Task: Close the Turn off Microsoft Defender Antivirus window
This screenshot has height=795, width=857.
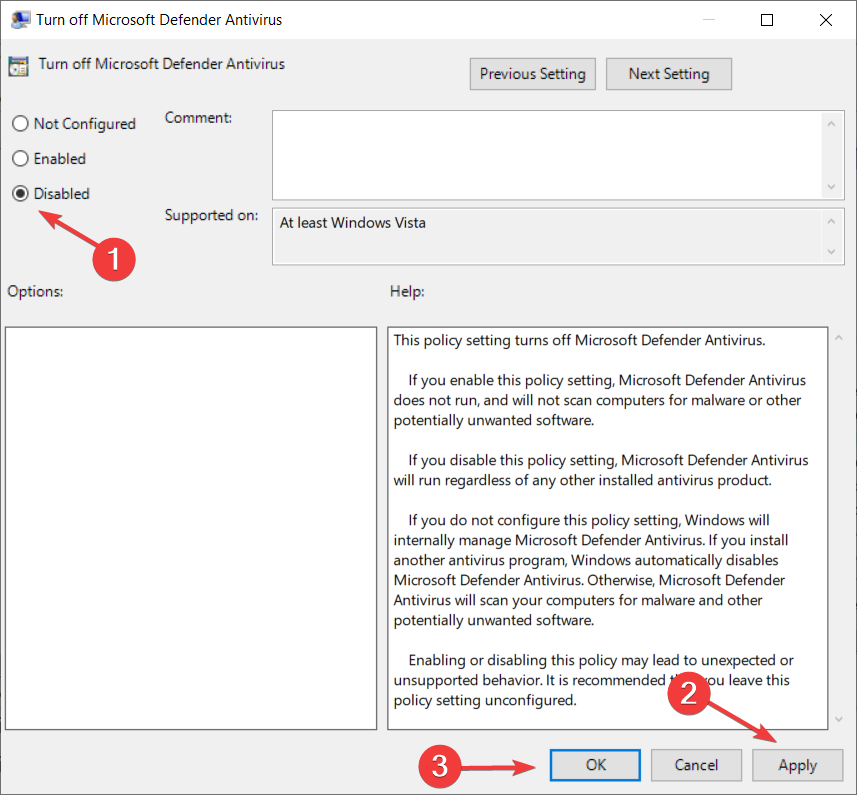Action: pos(825,20)
